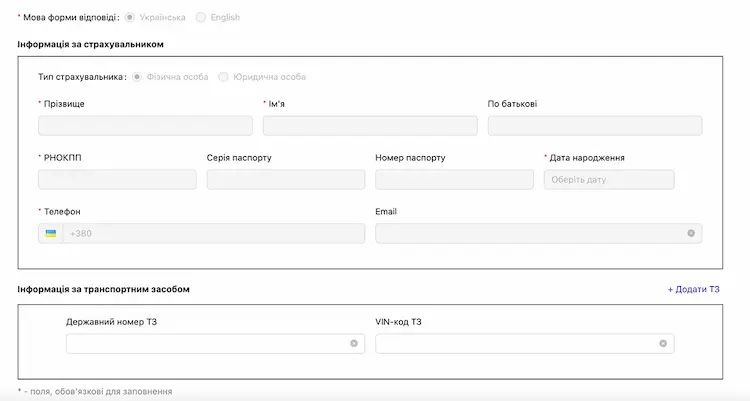This screenshot has width=750, height=401.
Task: Click clear icon in VIN-код ТЗ field
Action: point(663,343)
